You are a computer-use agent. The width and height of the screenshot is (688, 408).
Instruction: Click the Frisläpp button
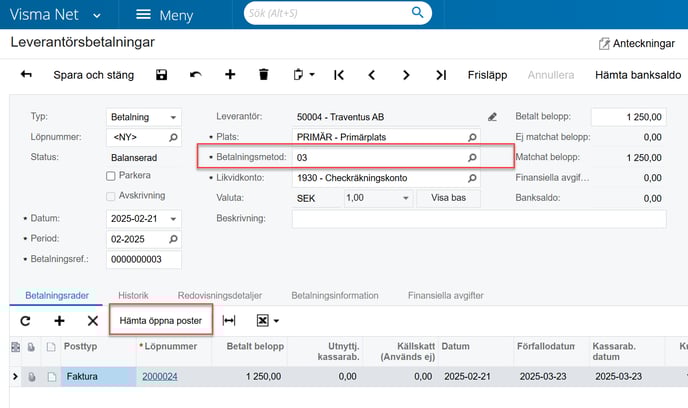489,75
